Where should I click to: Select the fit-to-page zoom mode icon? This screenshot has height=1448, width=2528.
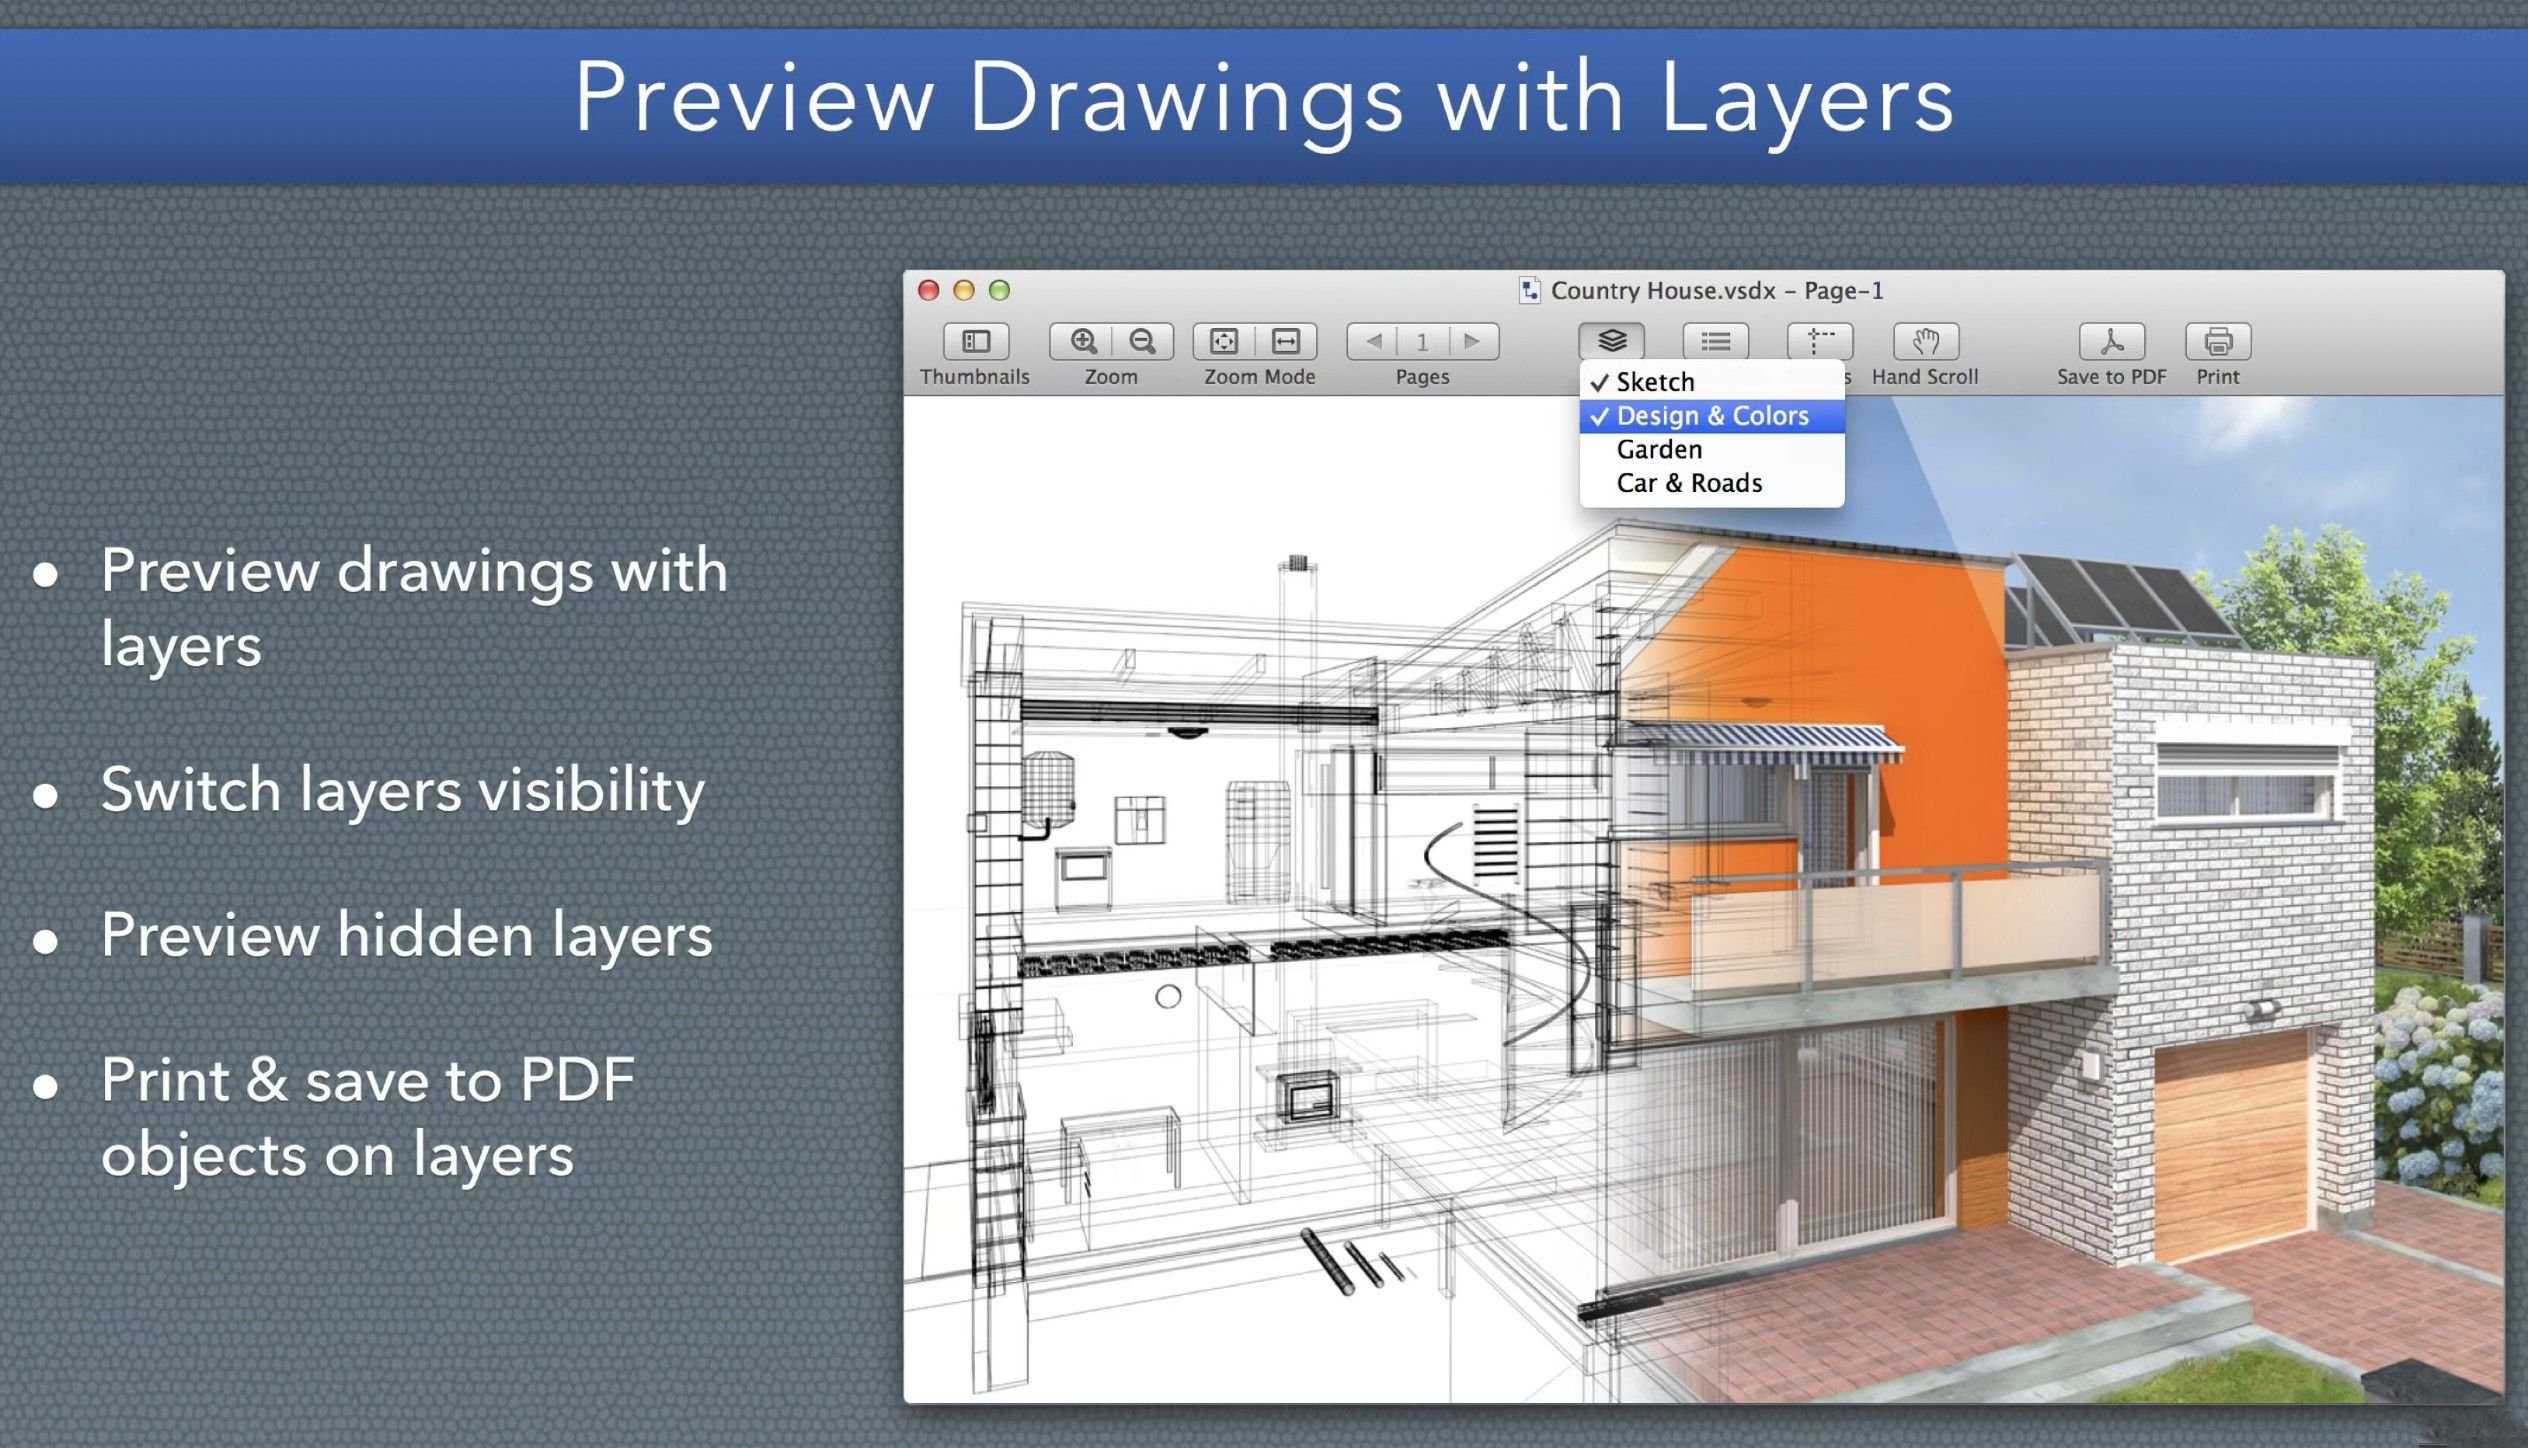pyautogui.click(x=1224, y=341)
